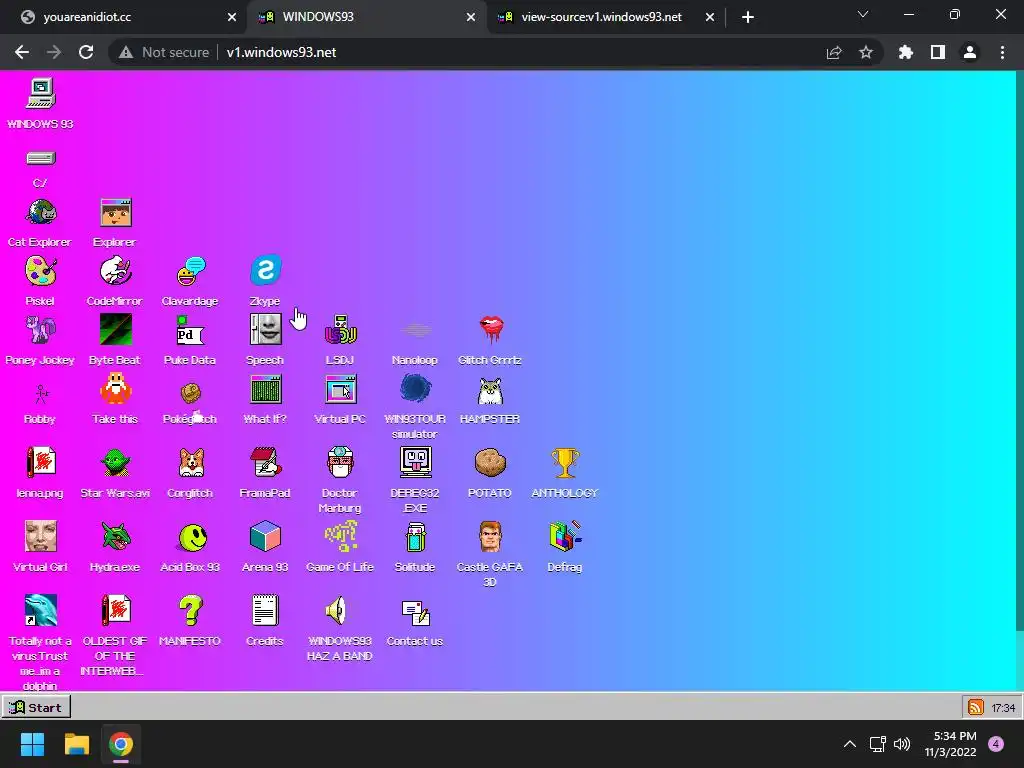This screenshot has width=1024, height=768.
Task: Reload the current page
Action: pyautogui.click(x=86, y=52)
